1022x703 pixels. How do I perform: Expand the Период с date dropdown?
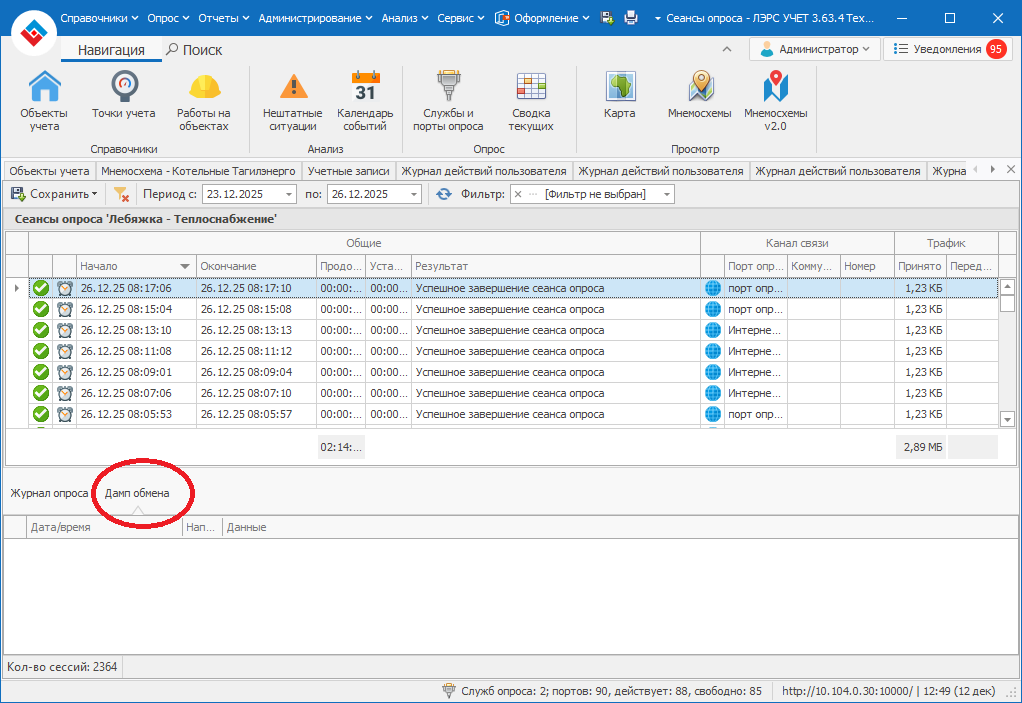point(289,194)
